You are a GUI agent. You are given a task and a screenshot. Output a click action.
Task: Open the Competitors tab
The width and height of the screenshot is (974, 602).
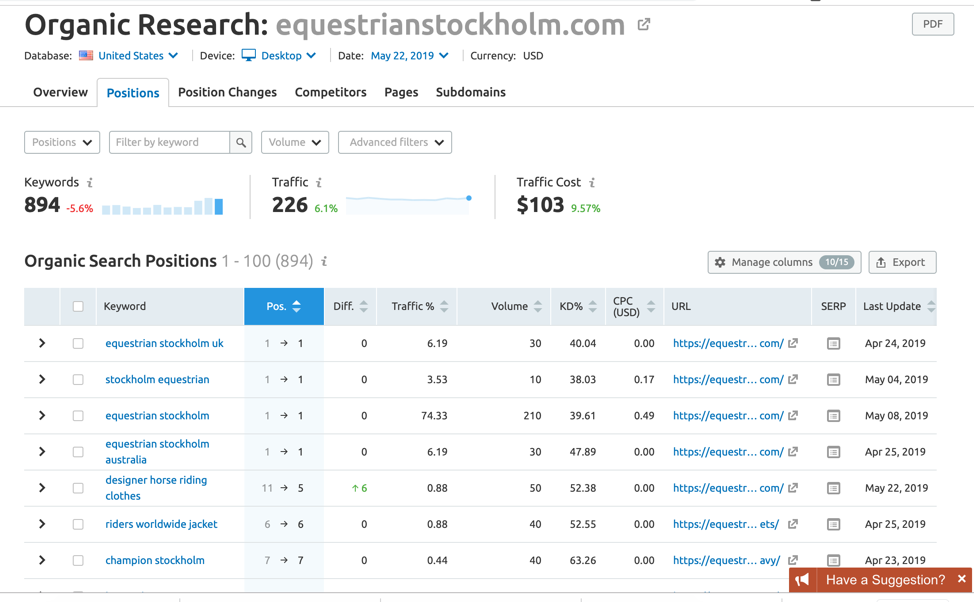[x=330, y=92]
